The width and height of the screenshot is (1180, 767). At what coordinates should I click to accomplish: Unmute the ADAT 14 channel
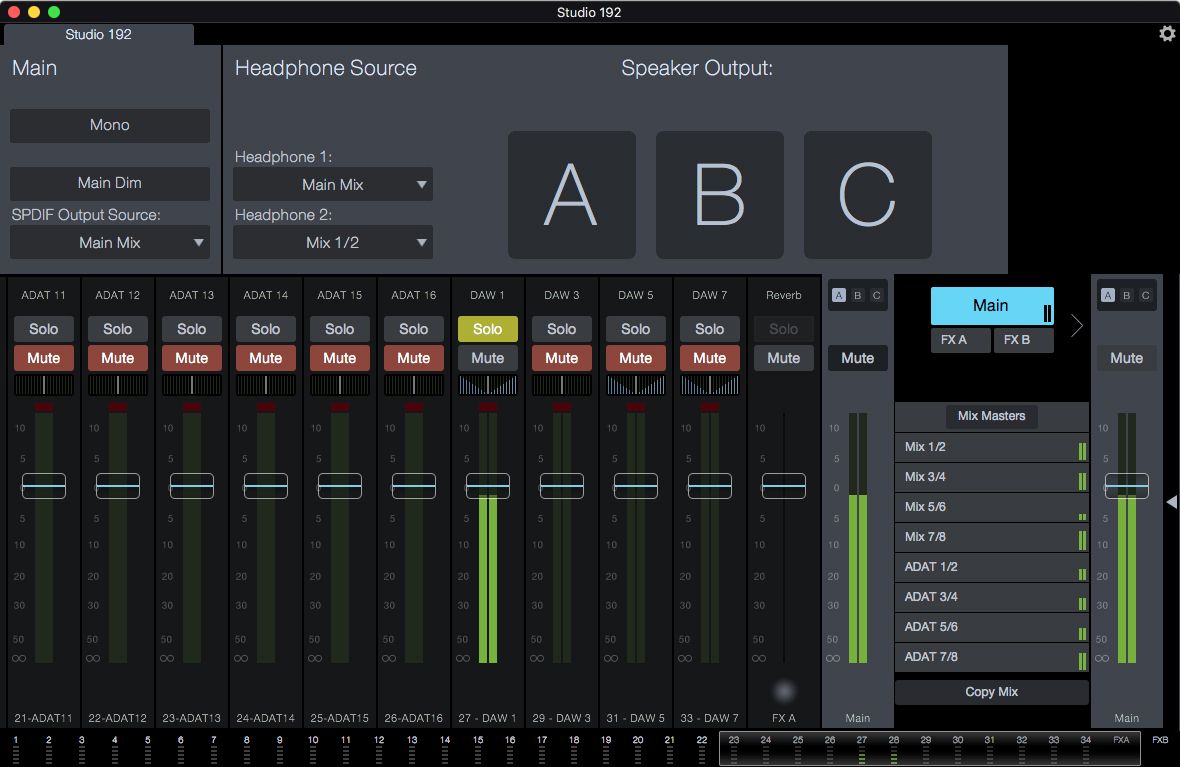(266, 358)
